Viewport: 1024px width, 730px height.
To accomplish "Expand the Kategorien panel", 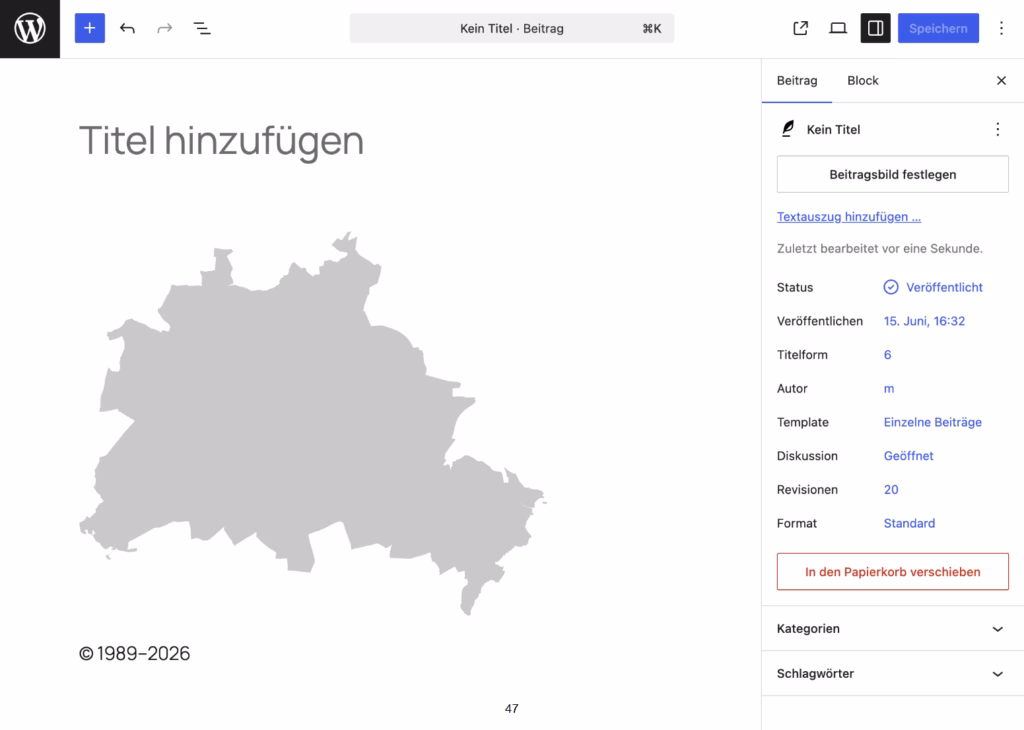I will (892, 629).
